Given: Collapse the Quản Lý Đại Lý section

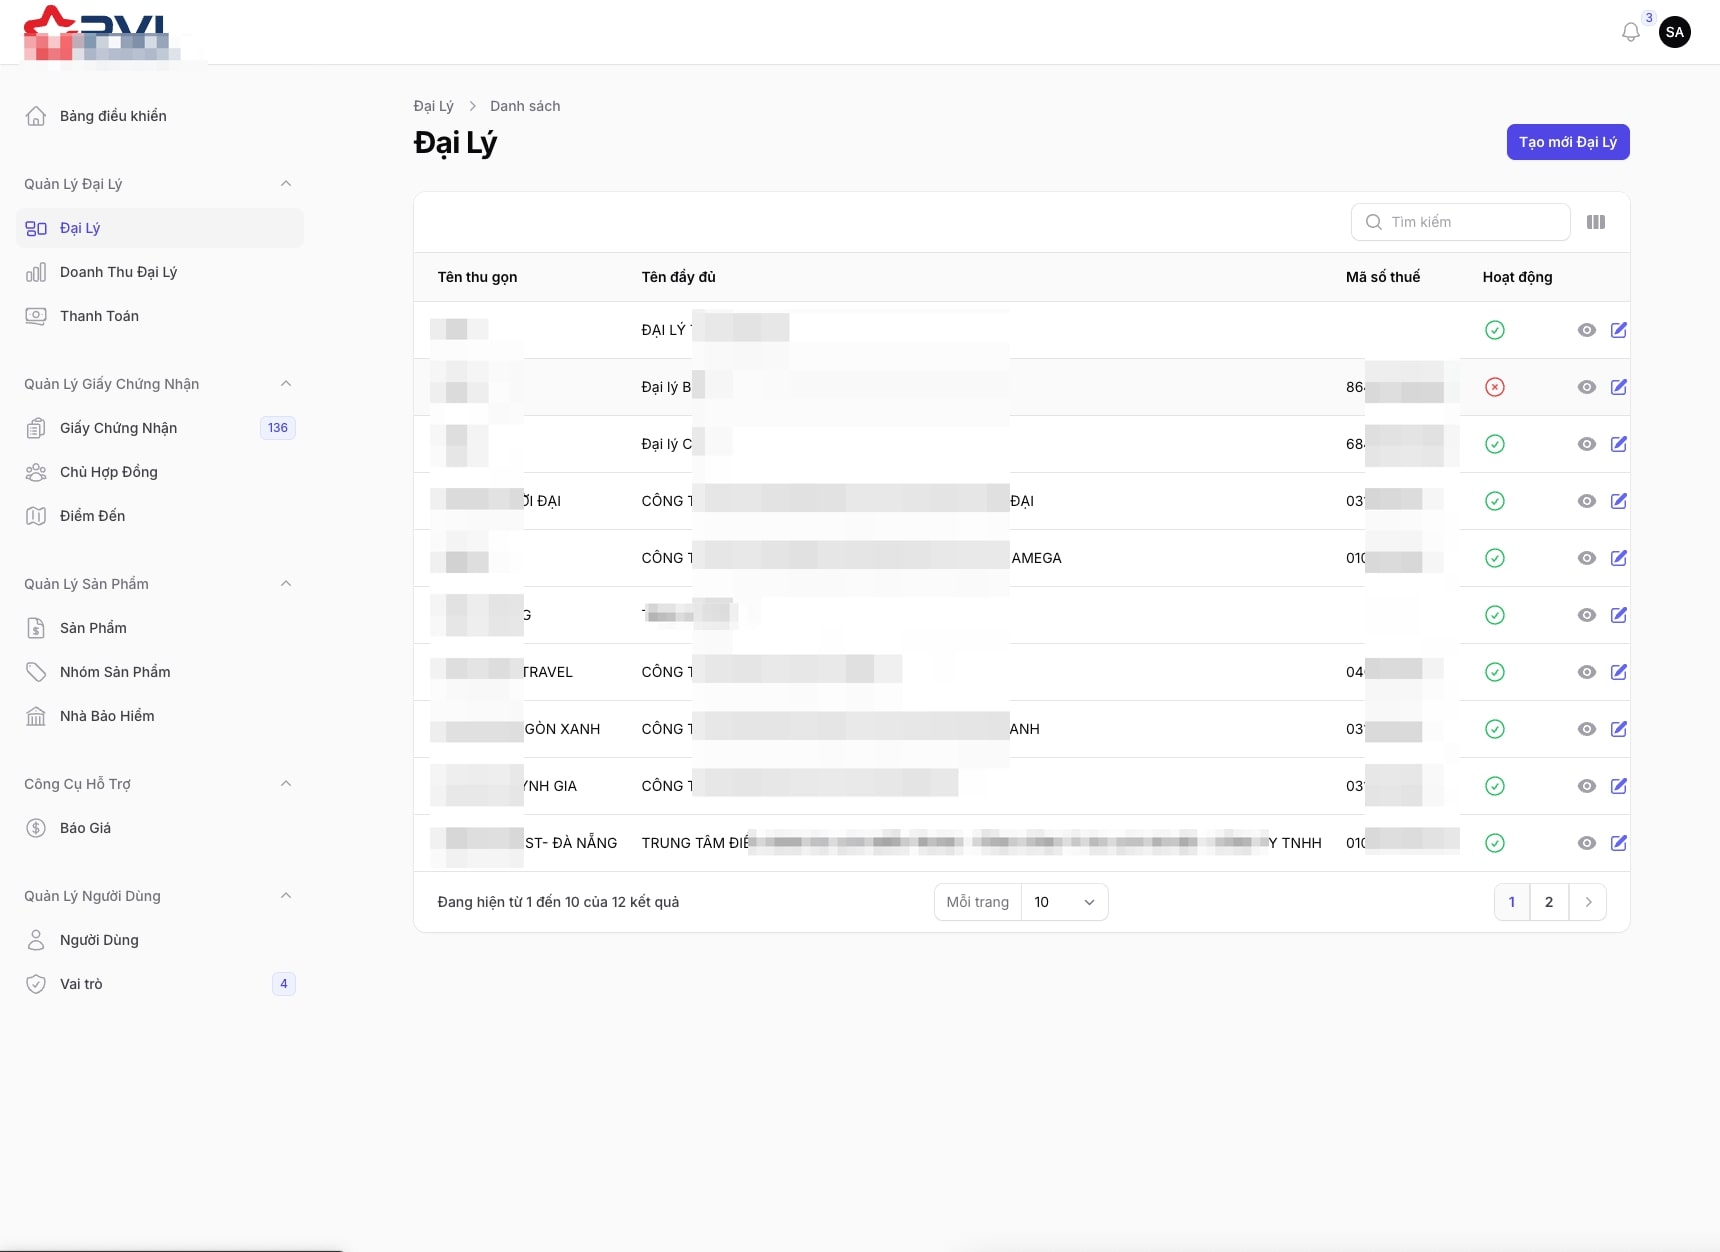Looking at the screenshot, I should tap(285, 184).
